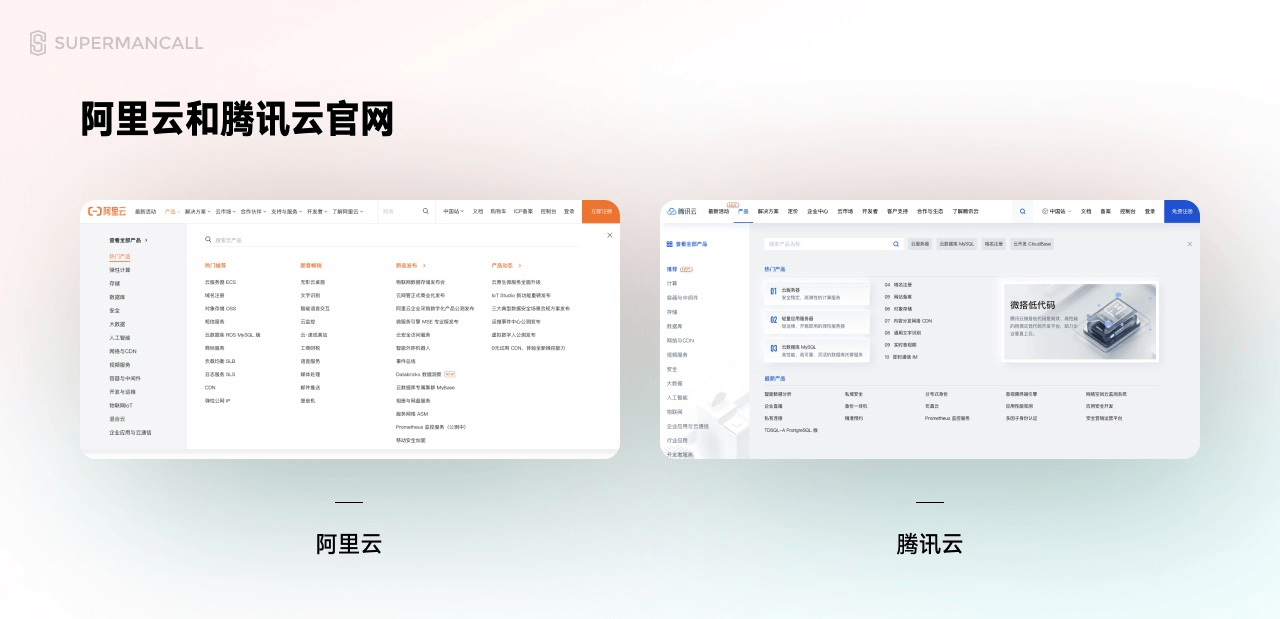The width and height of the screenshot is (1280, 619).
Task: Click the Tencent Cloud 登录 link
Action: [1150, 211]
